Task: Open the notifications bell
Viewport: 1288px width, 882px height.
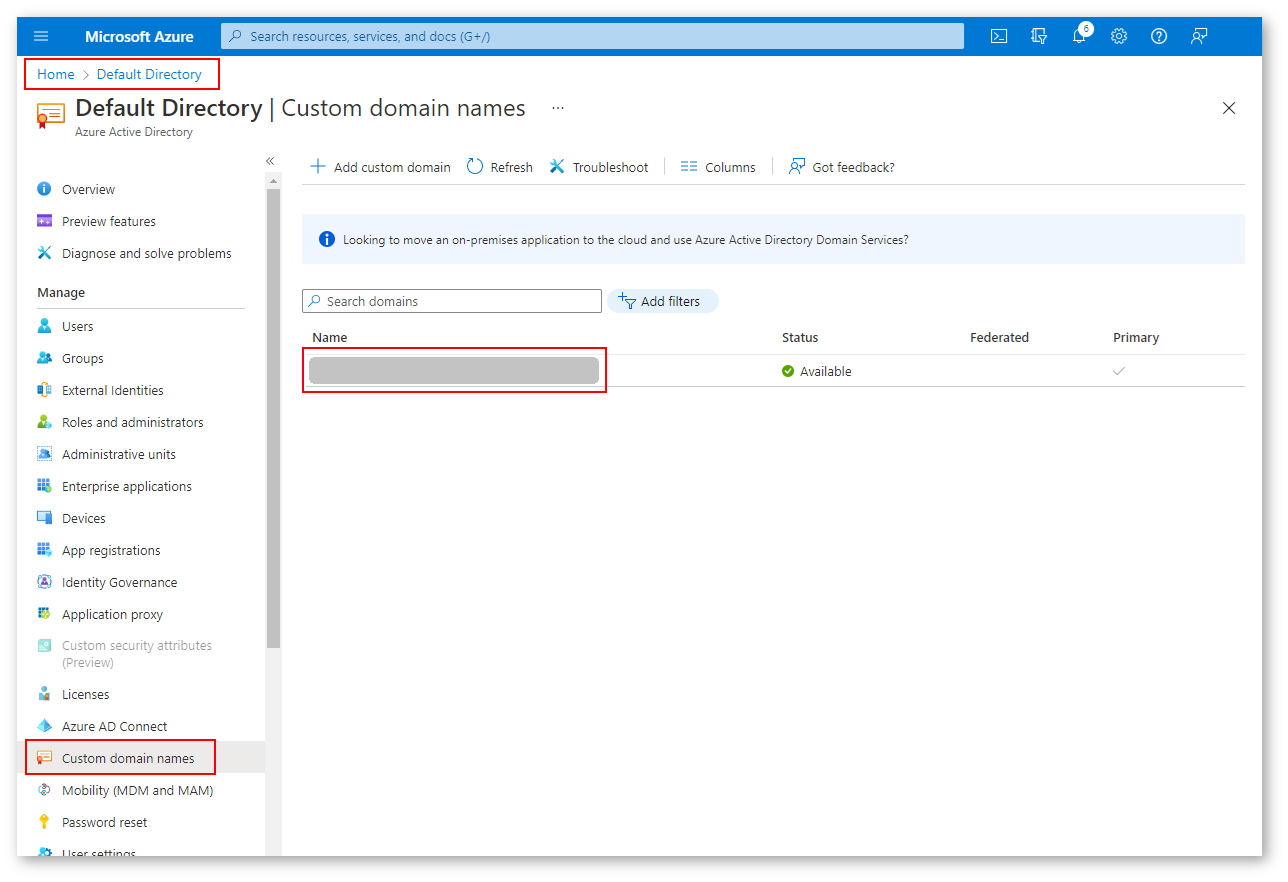Action: click(x=1079, y=36)
